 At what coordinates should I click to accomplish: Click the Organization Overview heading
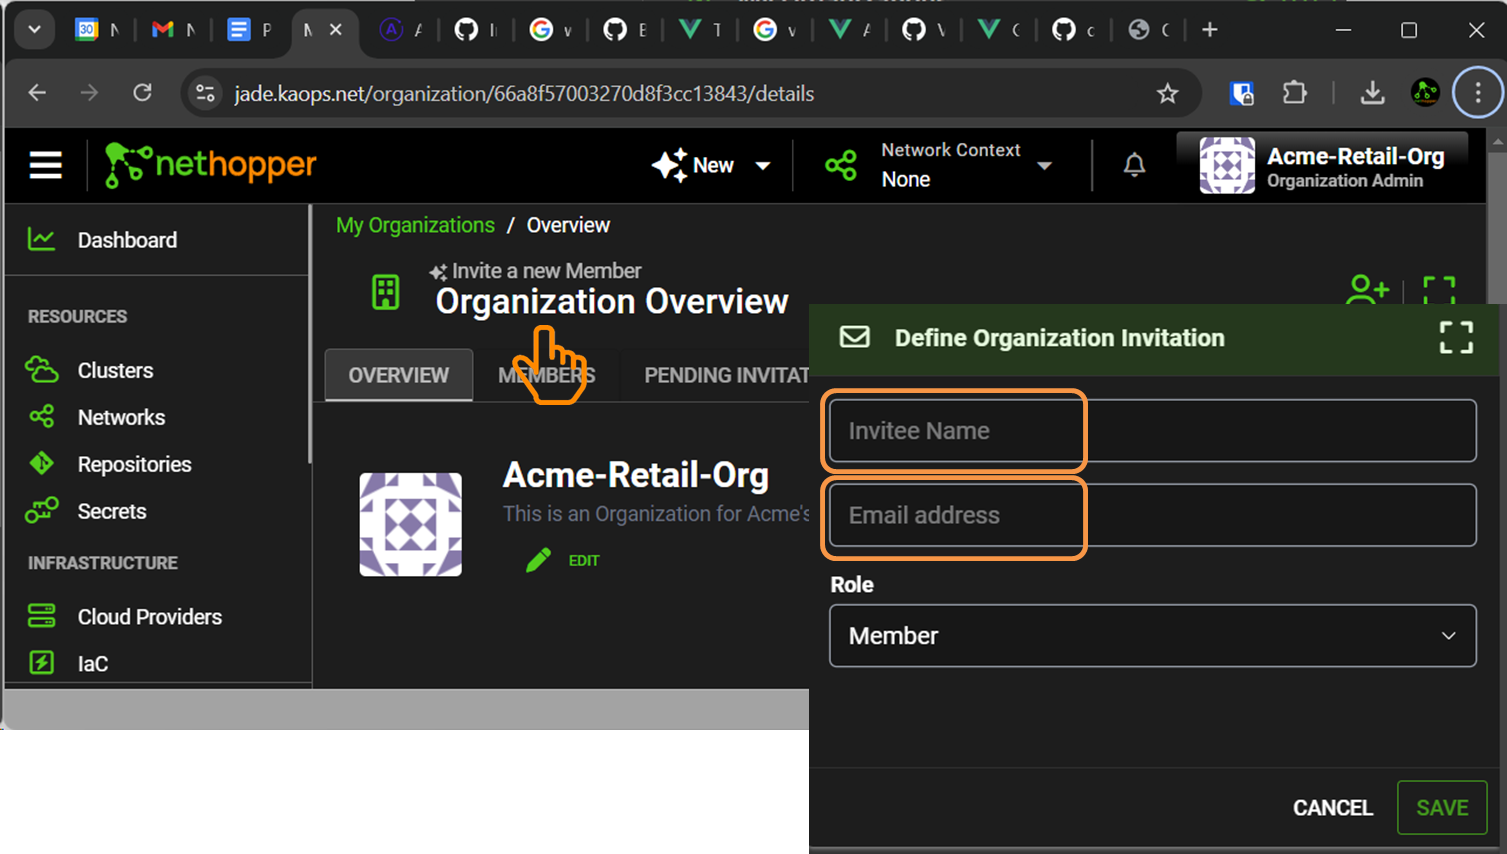coord(612,301)
